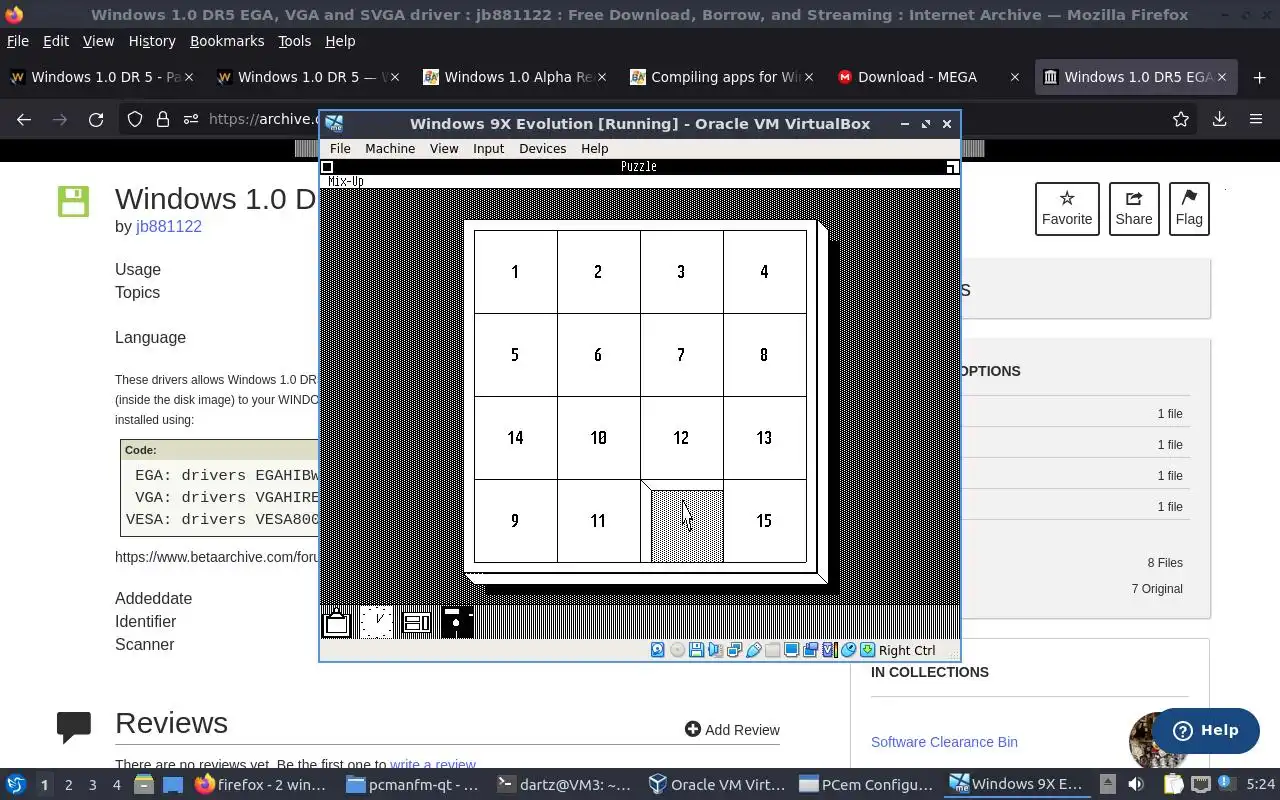The height and width of the screenshot is (800, 1280).
Task: Open uploader jb881122 profile link
Action: pos(169,226)
